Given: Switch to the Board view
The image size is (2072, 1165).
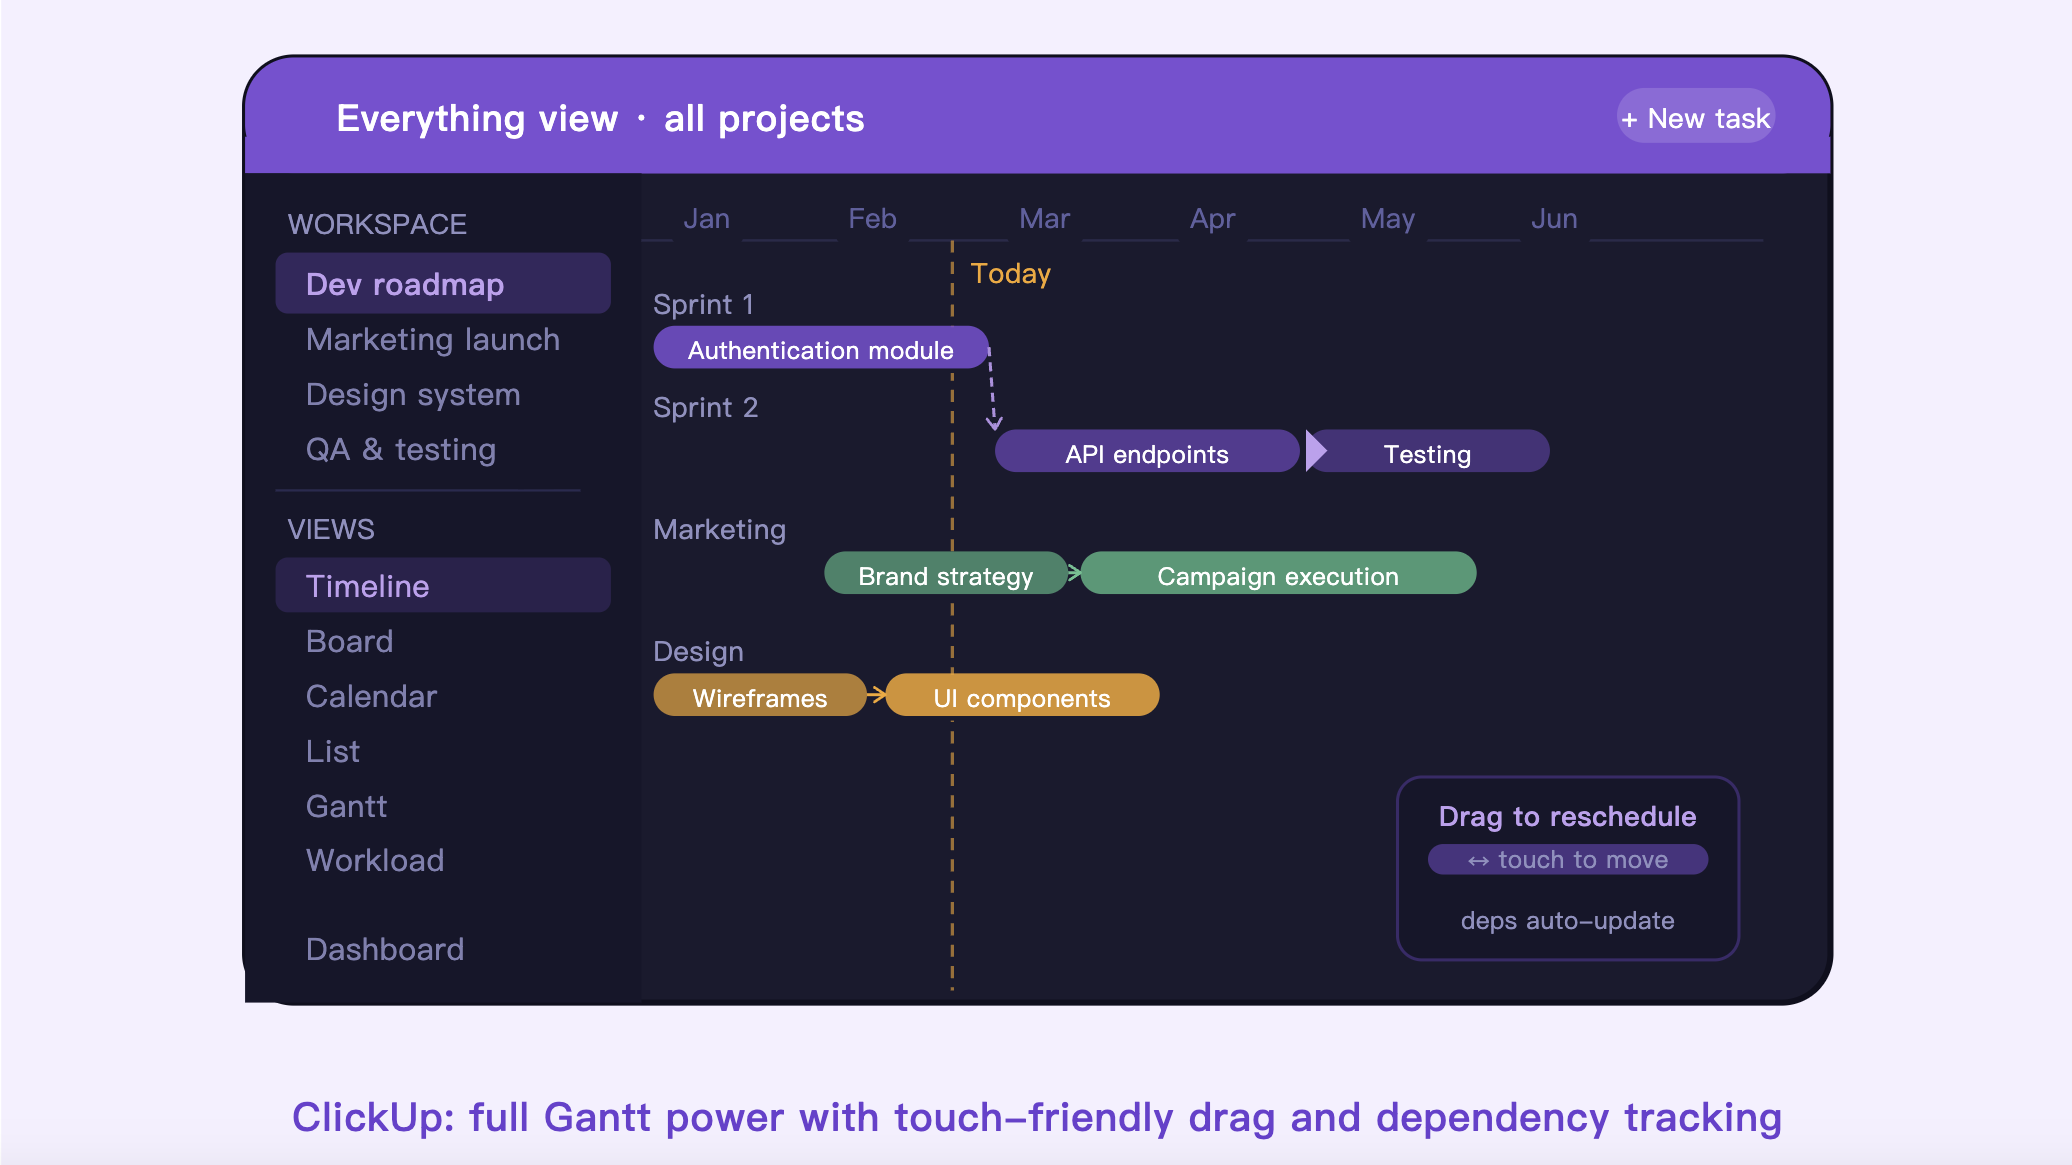Looking at the screenshot, I should [x=349, y=641].
